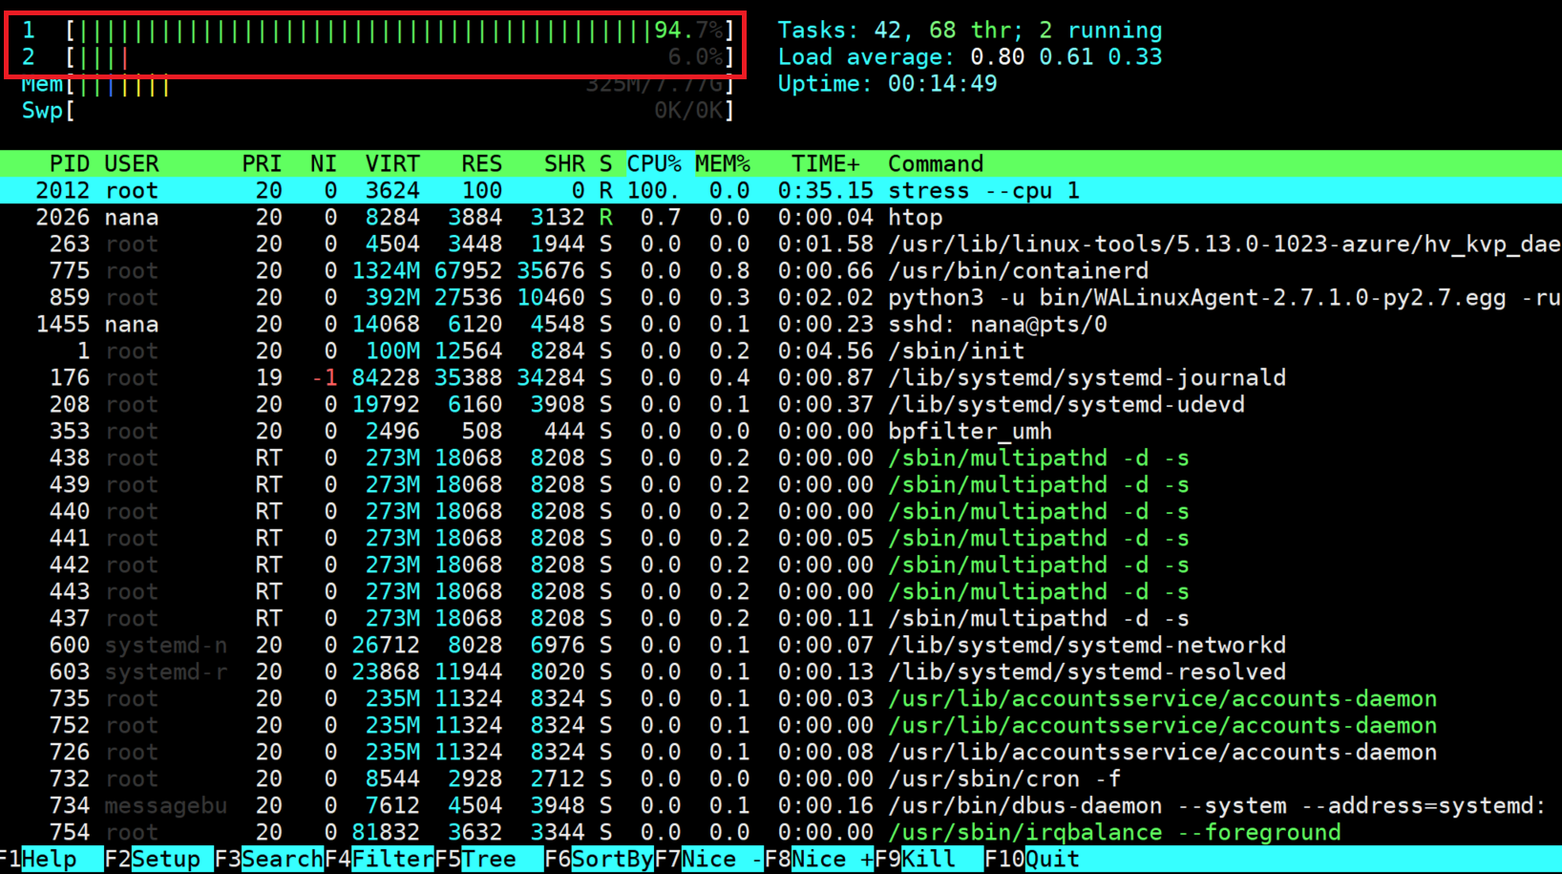The height and width of the screenshot is (874, 1562).
Task: Sort by the RES column header
Action: 481,164
